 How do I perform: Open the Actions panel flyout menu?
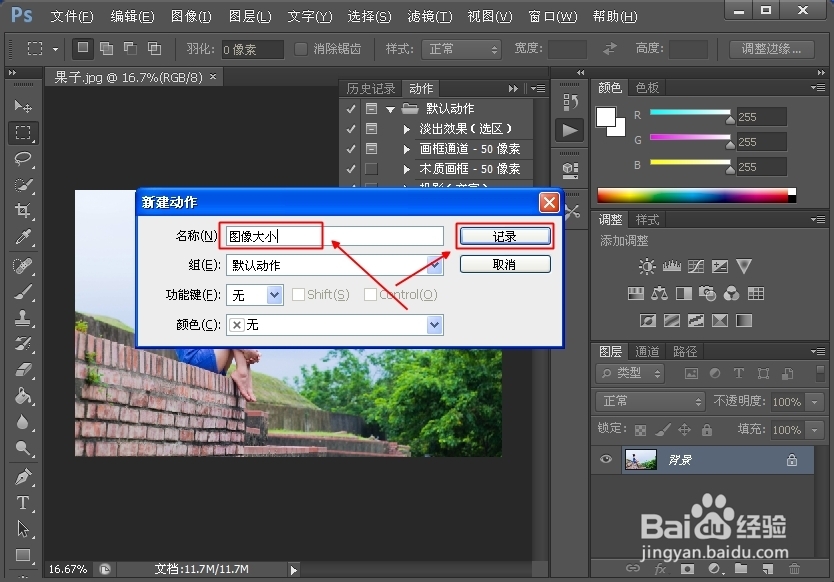pos(538,88)
